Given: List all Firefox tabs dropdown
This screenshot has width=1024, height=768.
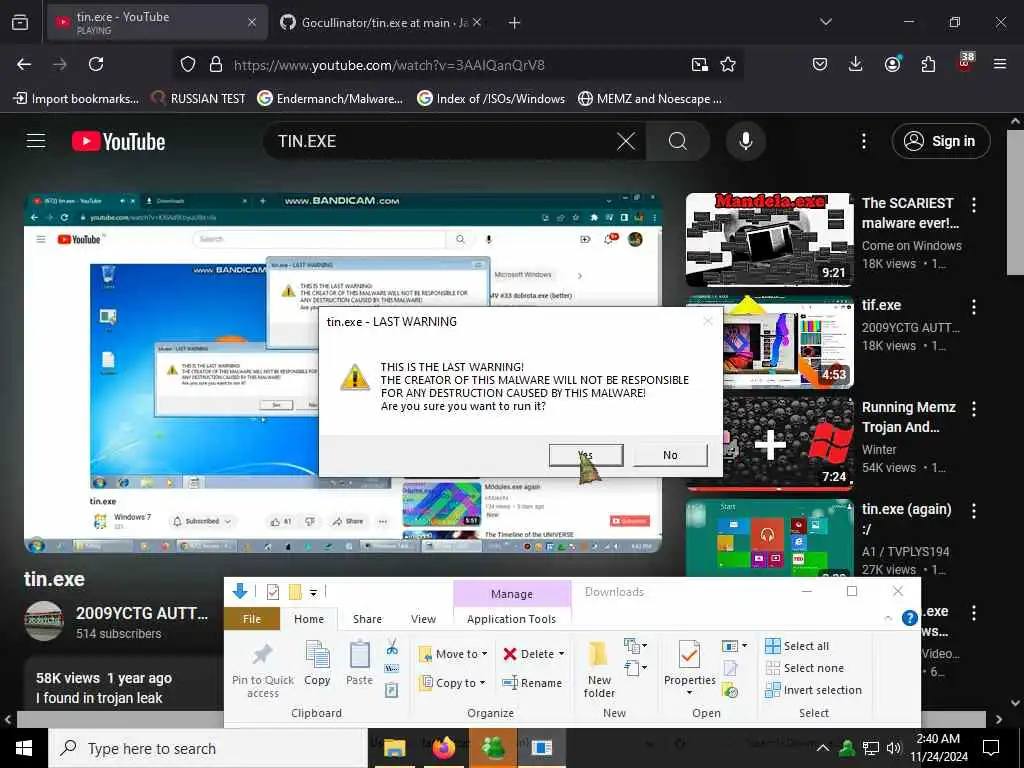Looking at the screenshot, I should [825, 22].
